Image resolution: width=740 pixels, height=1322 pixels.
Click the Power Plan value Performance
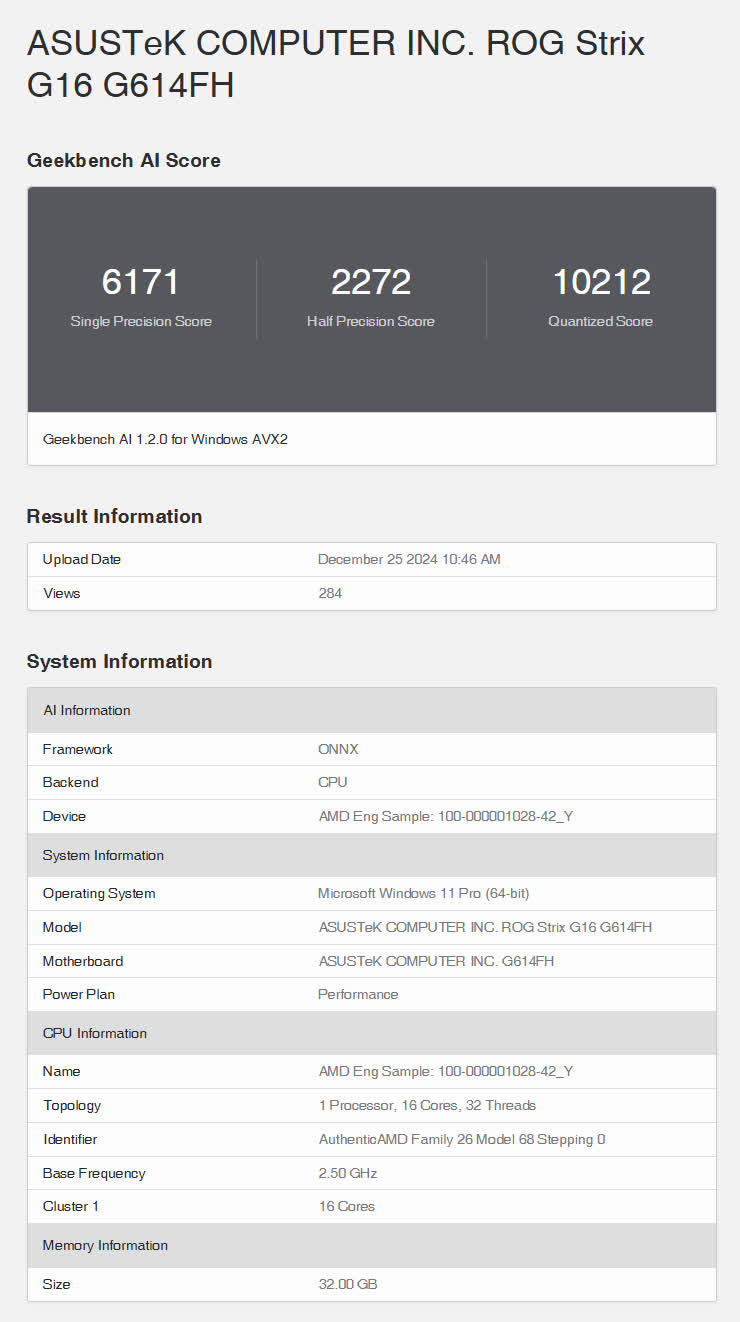[x=358, y=994]
